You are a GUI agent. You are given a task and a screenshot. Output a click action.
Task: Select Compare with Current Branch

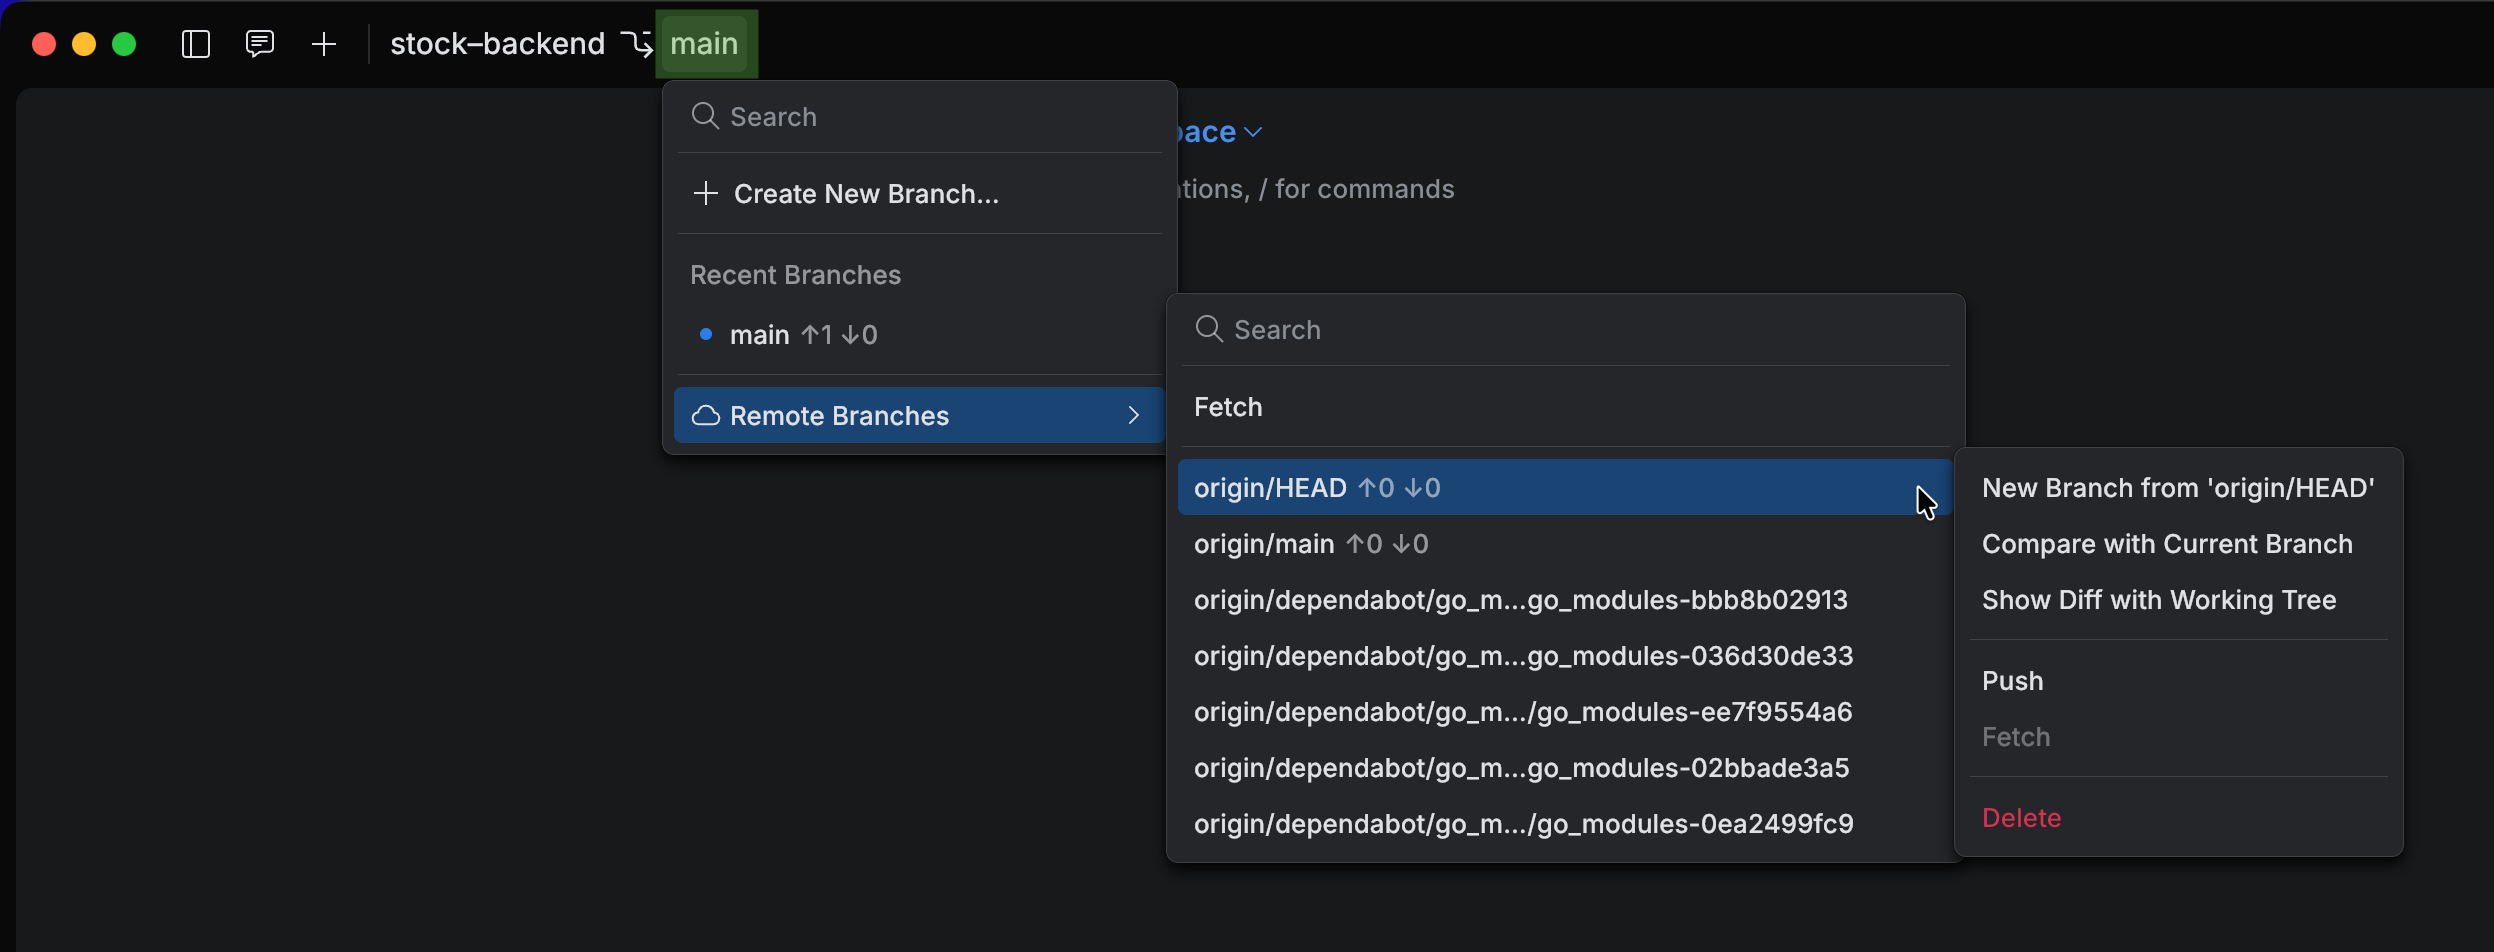tap(2166, 544)
